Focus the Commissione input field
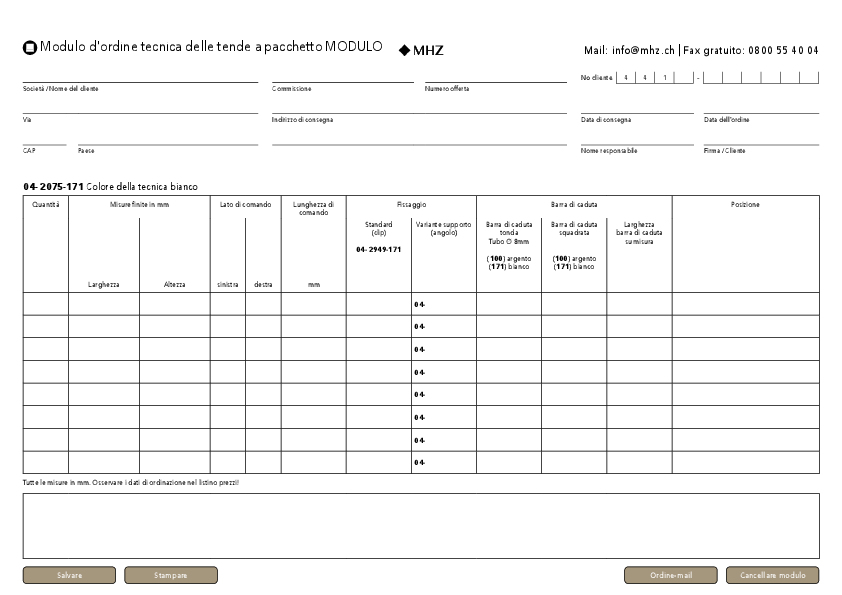Image resolution: width=842 pixels, height=595 pixels. tap(342, 76)
